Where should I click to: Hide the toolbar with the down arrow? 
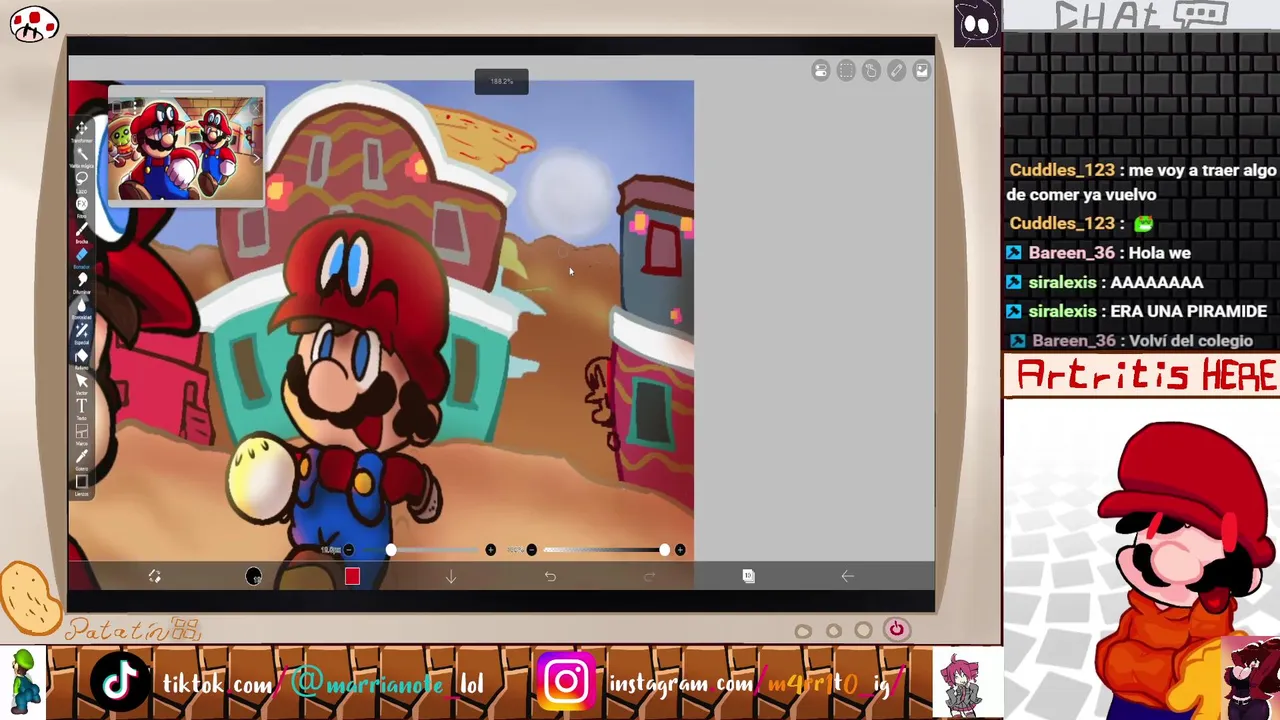[x=451, y=577]
